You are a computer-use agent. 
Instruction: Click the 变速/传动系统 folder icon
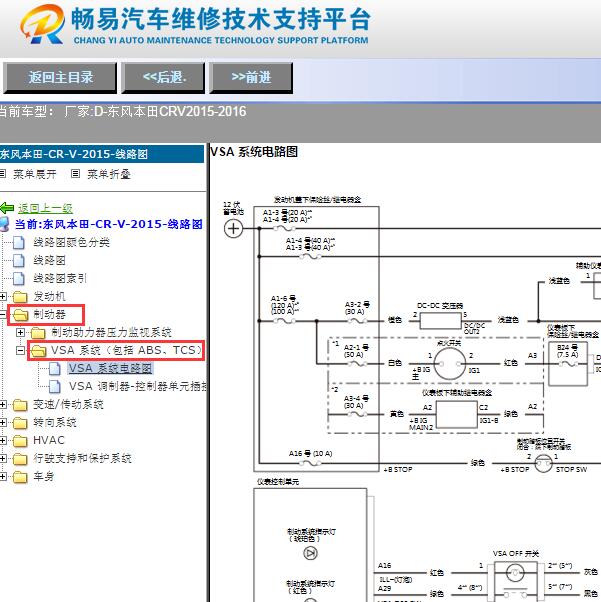click(20, 405)
